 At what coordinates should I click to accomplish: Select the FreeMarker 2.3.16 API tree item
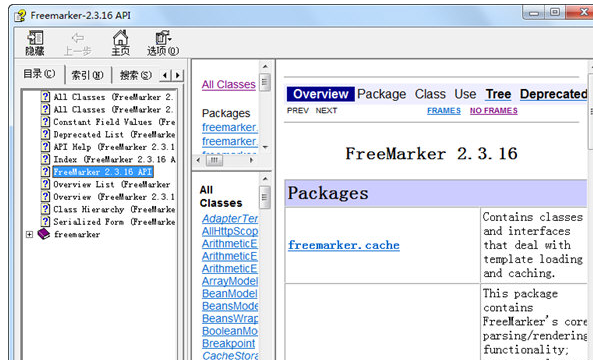(102, 172)
